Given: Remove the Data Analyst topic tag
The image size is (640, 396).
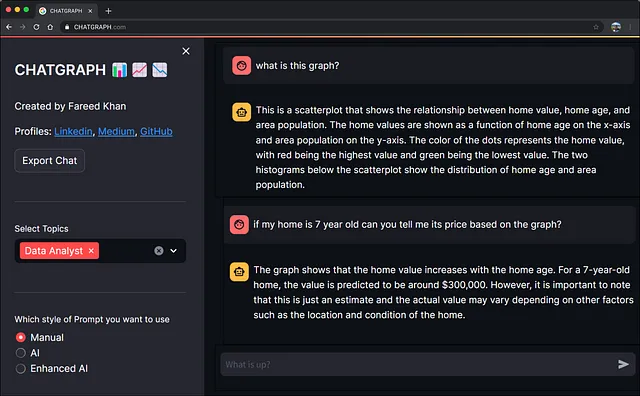Looking at the screenshot, I should (x=91, y=251).
